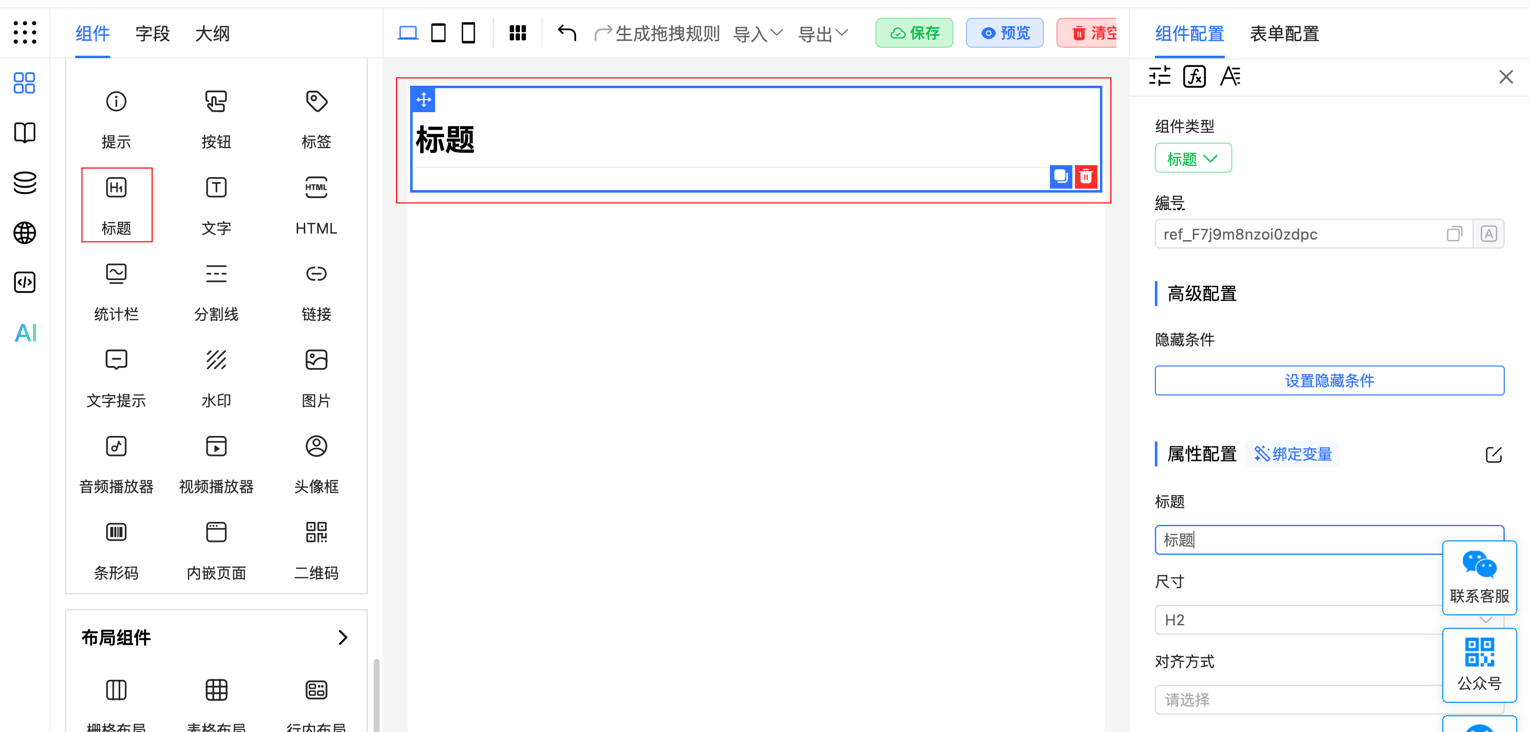Open the AI panel in the left sidebar
1530x732 pixels.
pos(24,333)
